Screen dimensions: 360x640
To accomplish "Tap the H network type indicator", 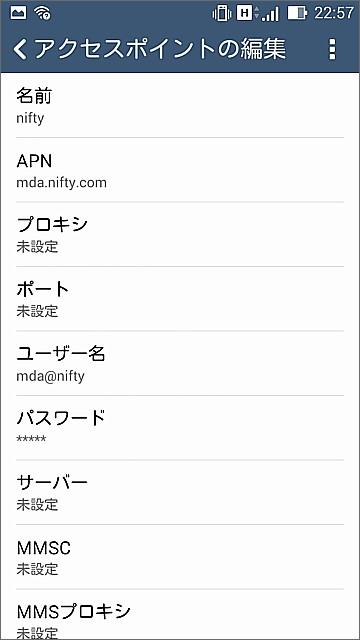I will click(x=244, y=13).
